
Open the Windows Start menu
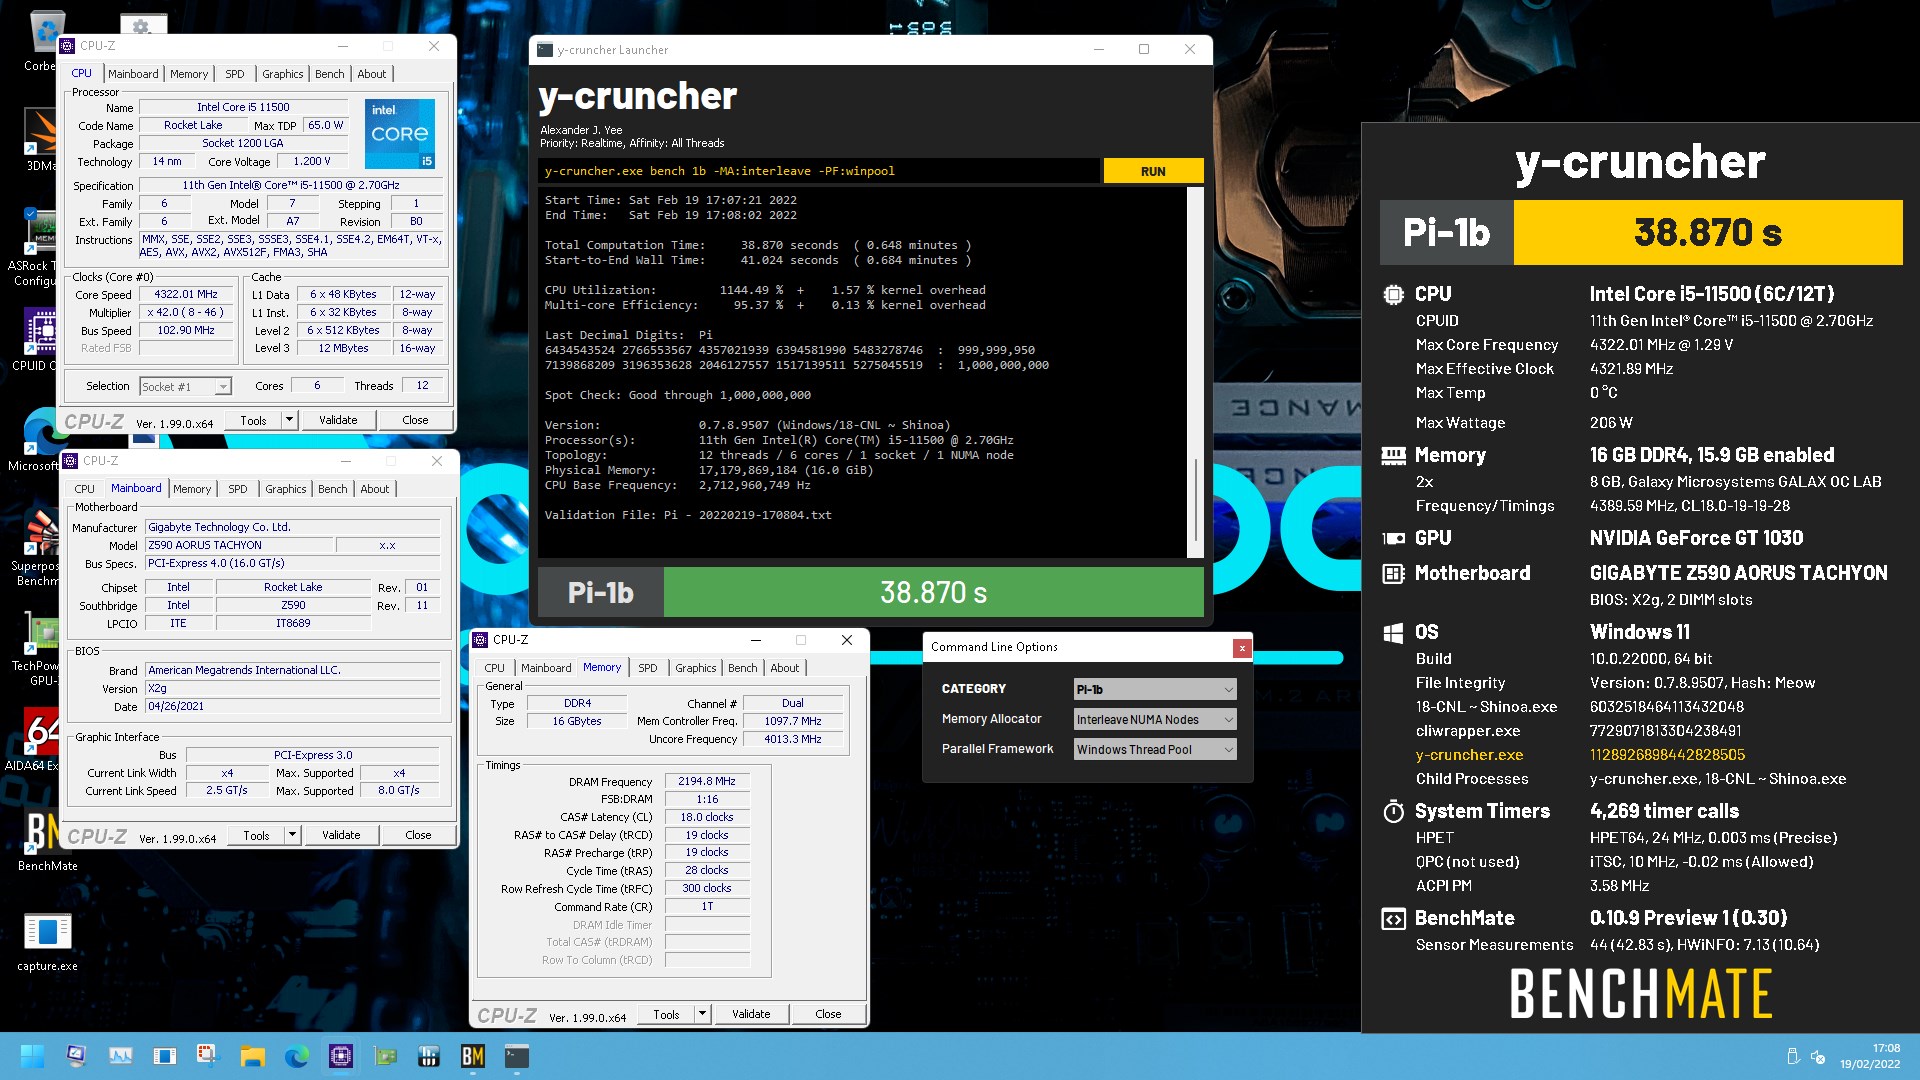pyautogui.click(x=32, y=1056)
